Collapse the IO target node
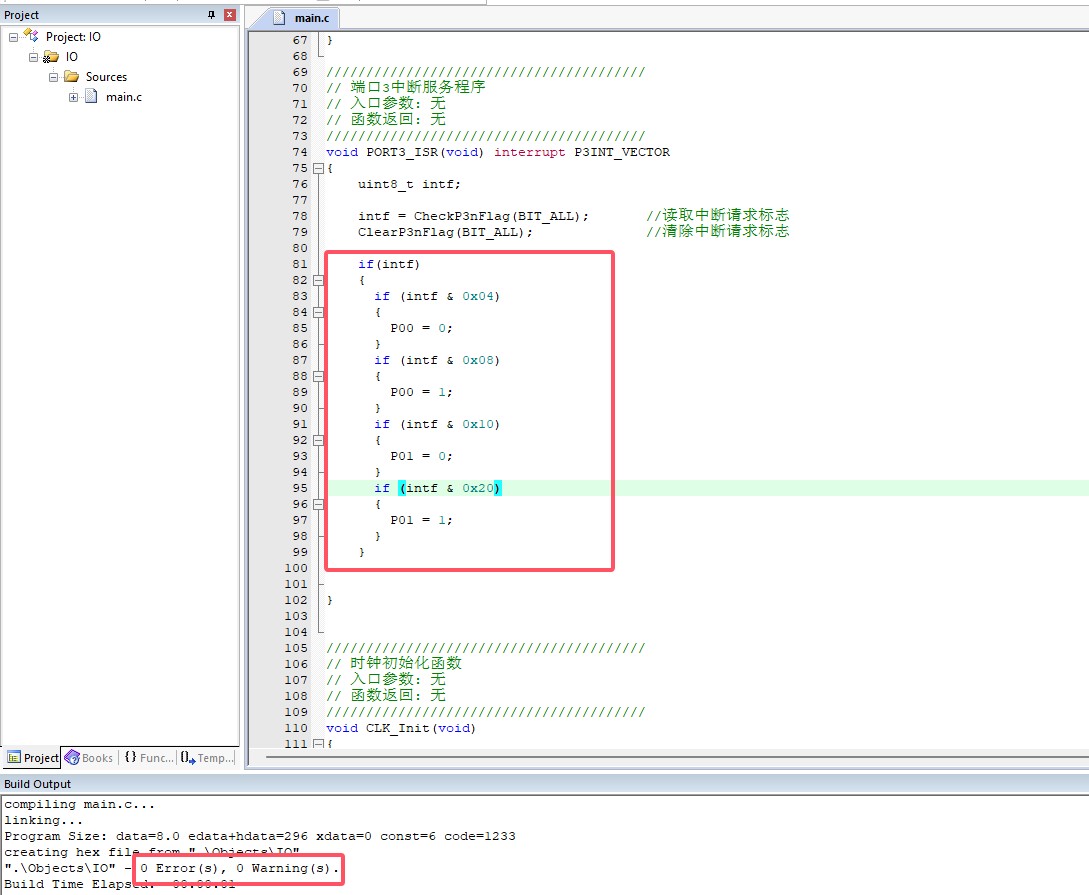The height and width of the screenshot is (895, 1089). [33, 57]
